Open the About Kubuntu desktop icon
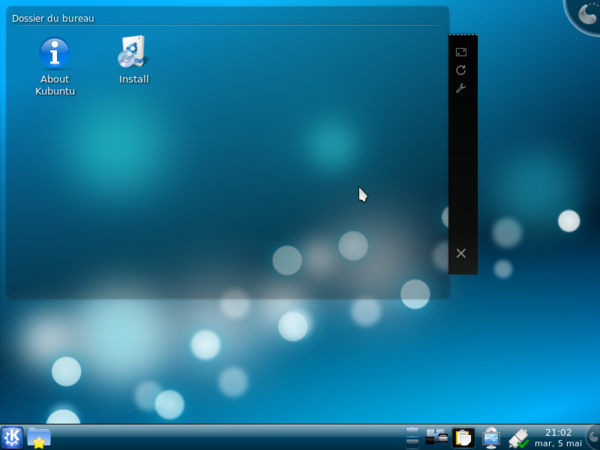Viewport: 600px width, 450px height. click(x=54, y=54)
